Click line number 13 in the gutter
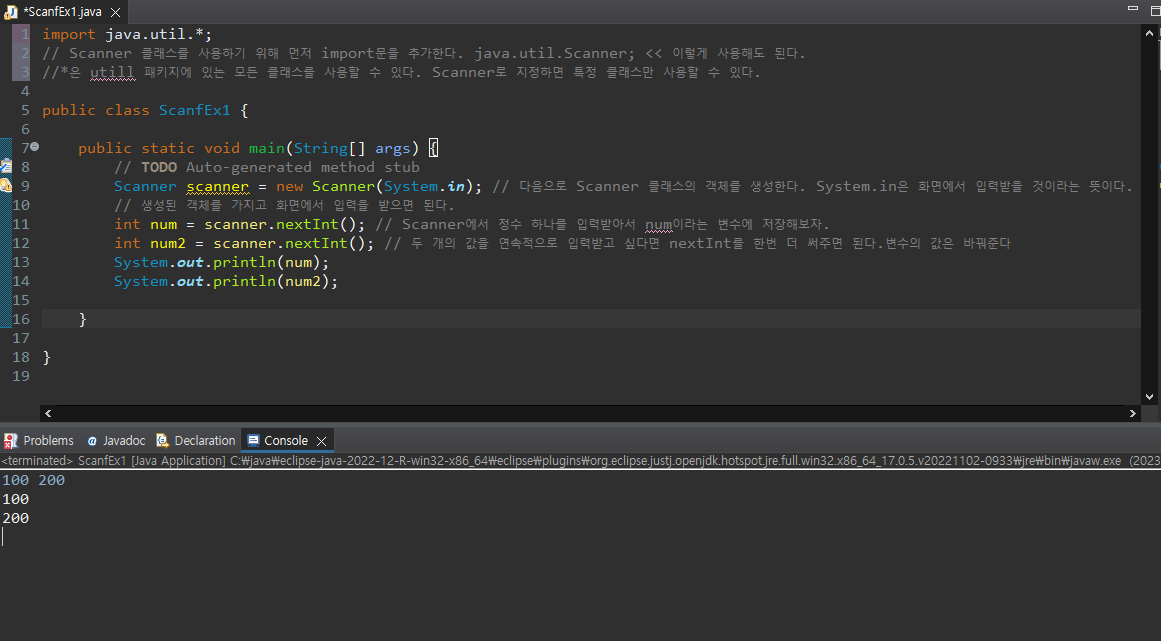 point(21,262)
